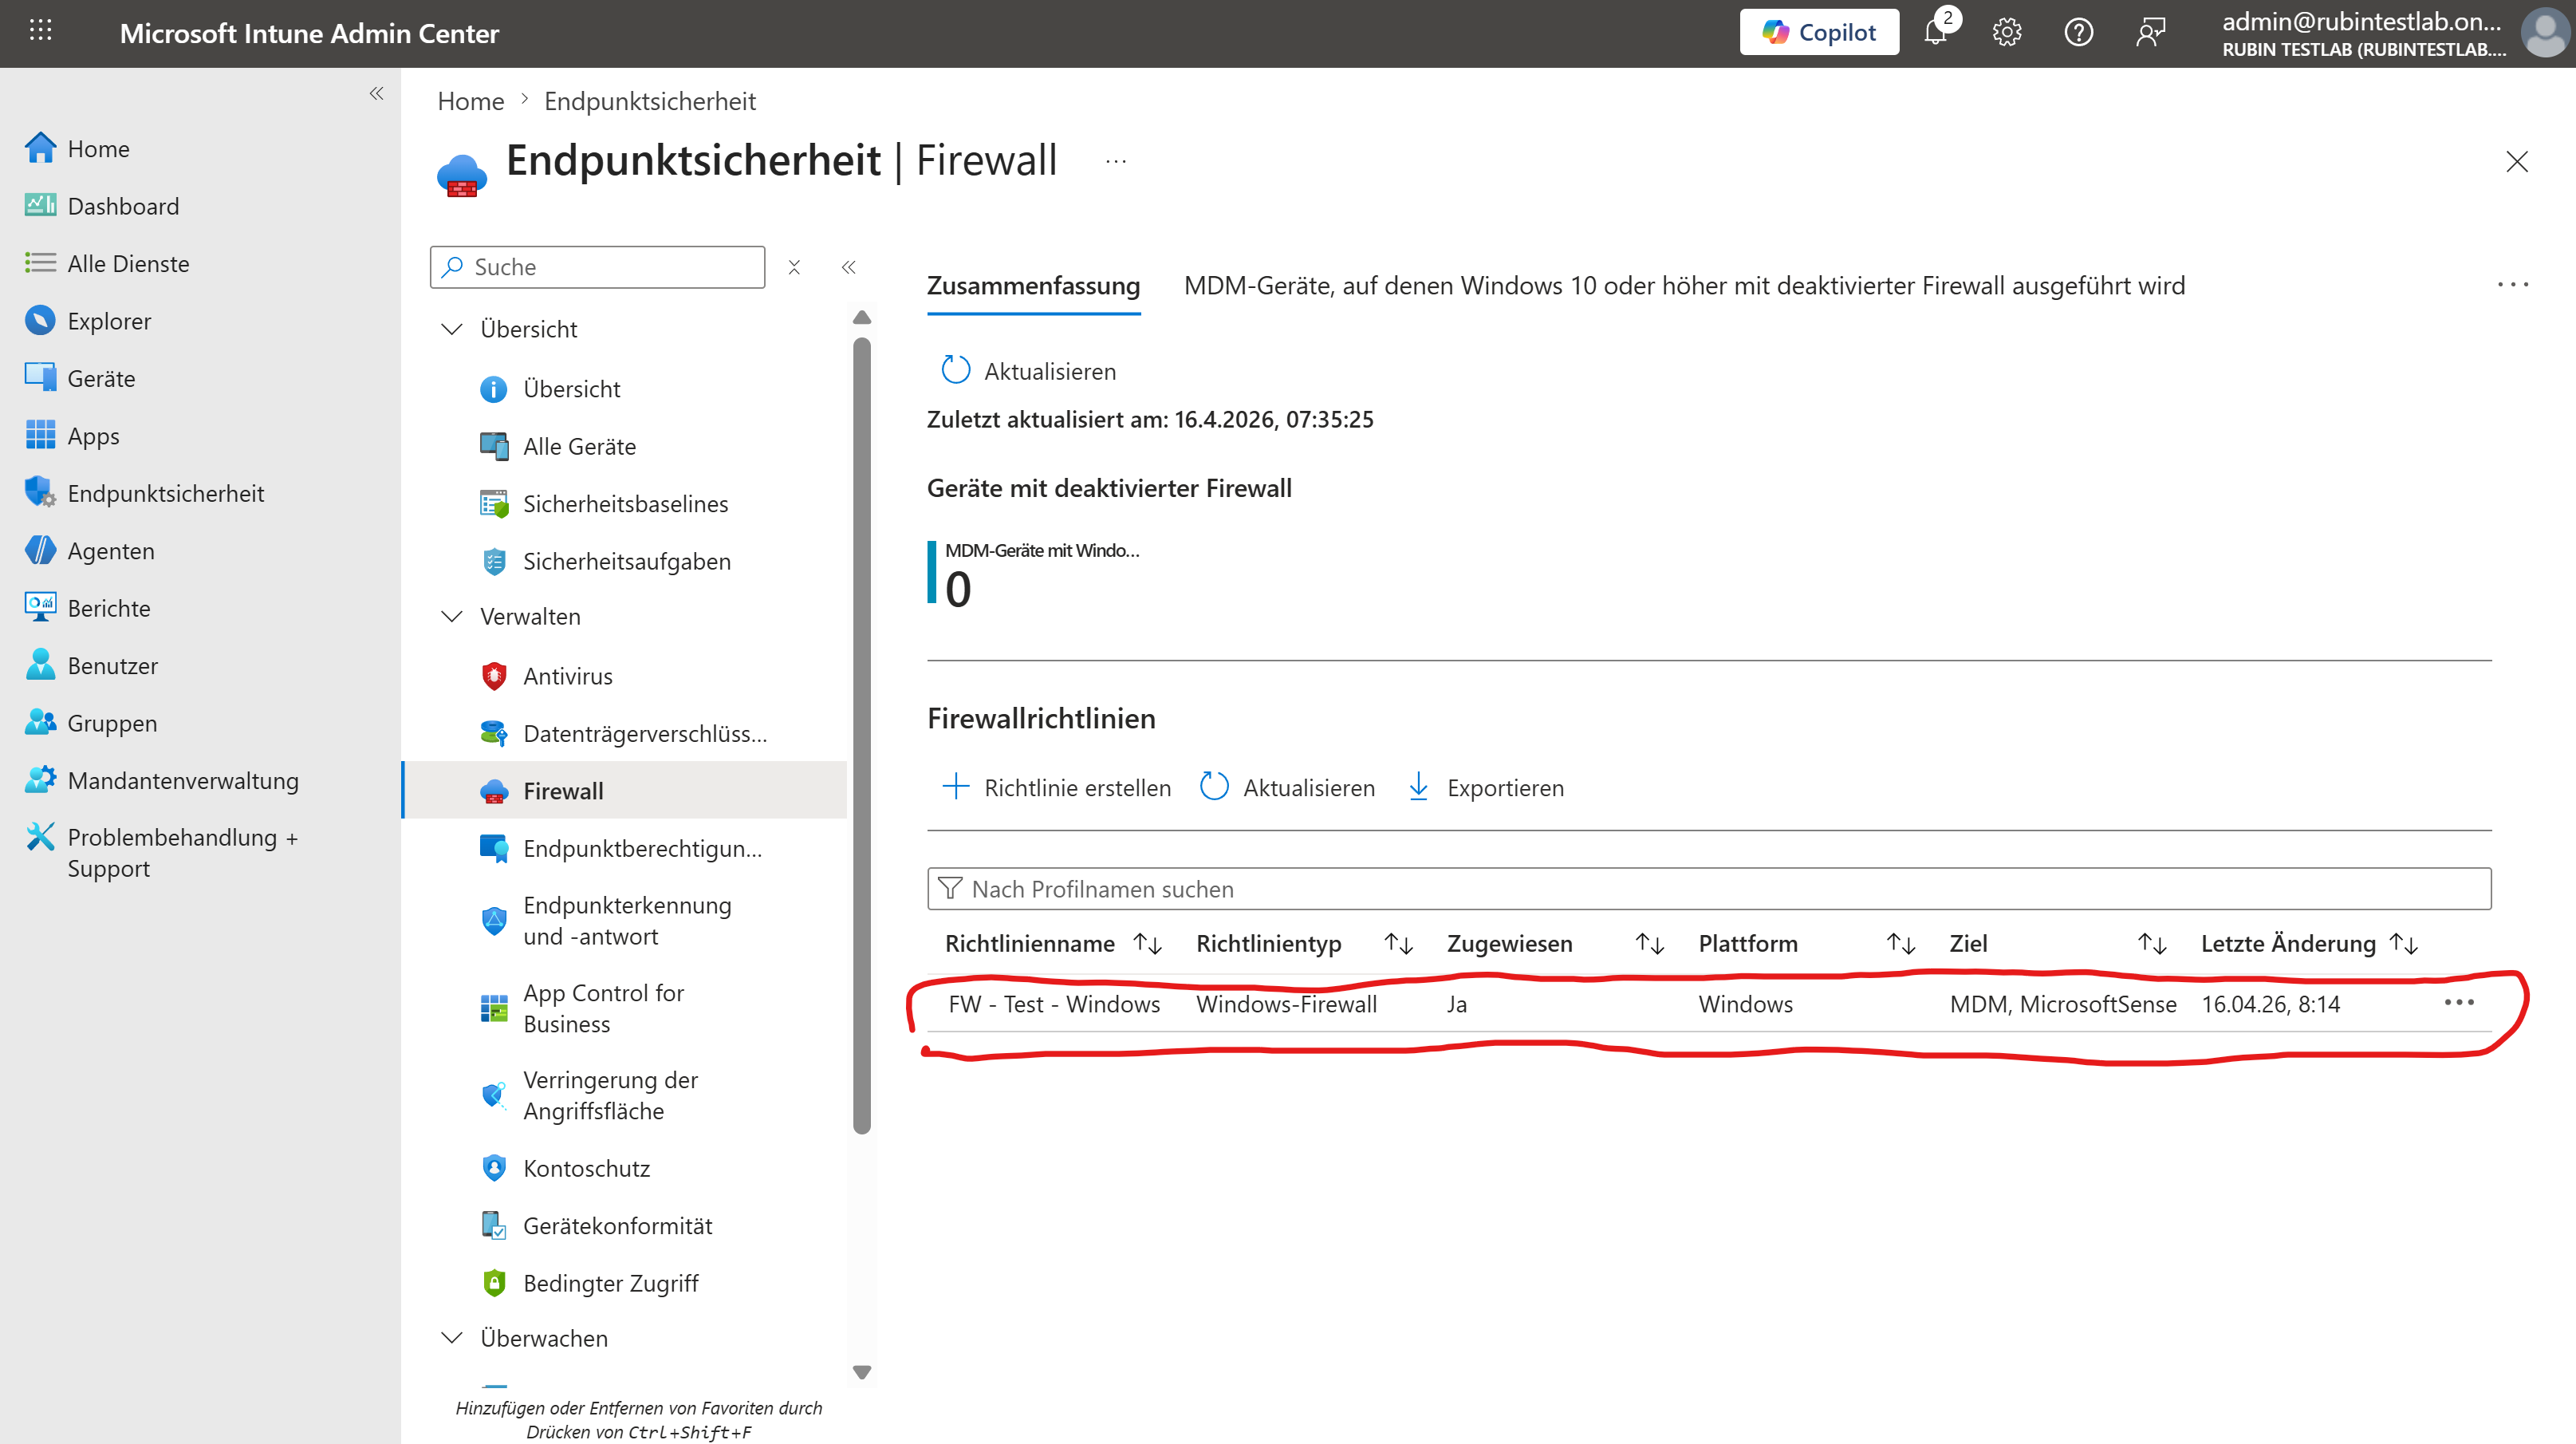Open portal settings gear icon
This screenshot has height=1444, width=2576.
[x=2006, y=32]
